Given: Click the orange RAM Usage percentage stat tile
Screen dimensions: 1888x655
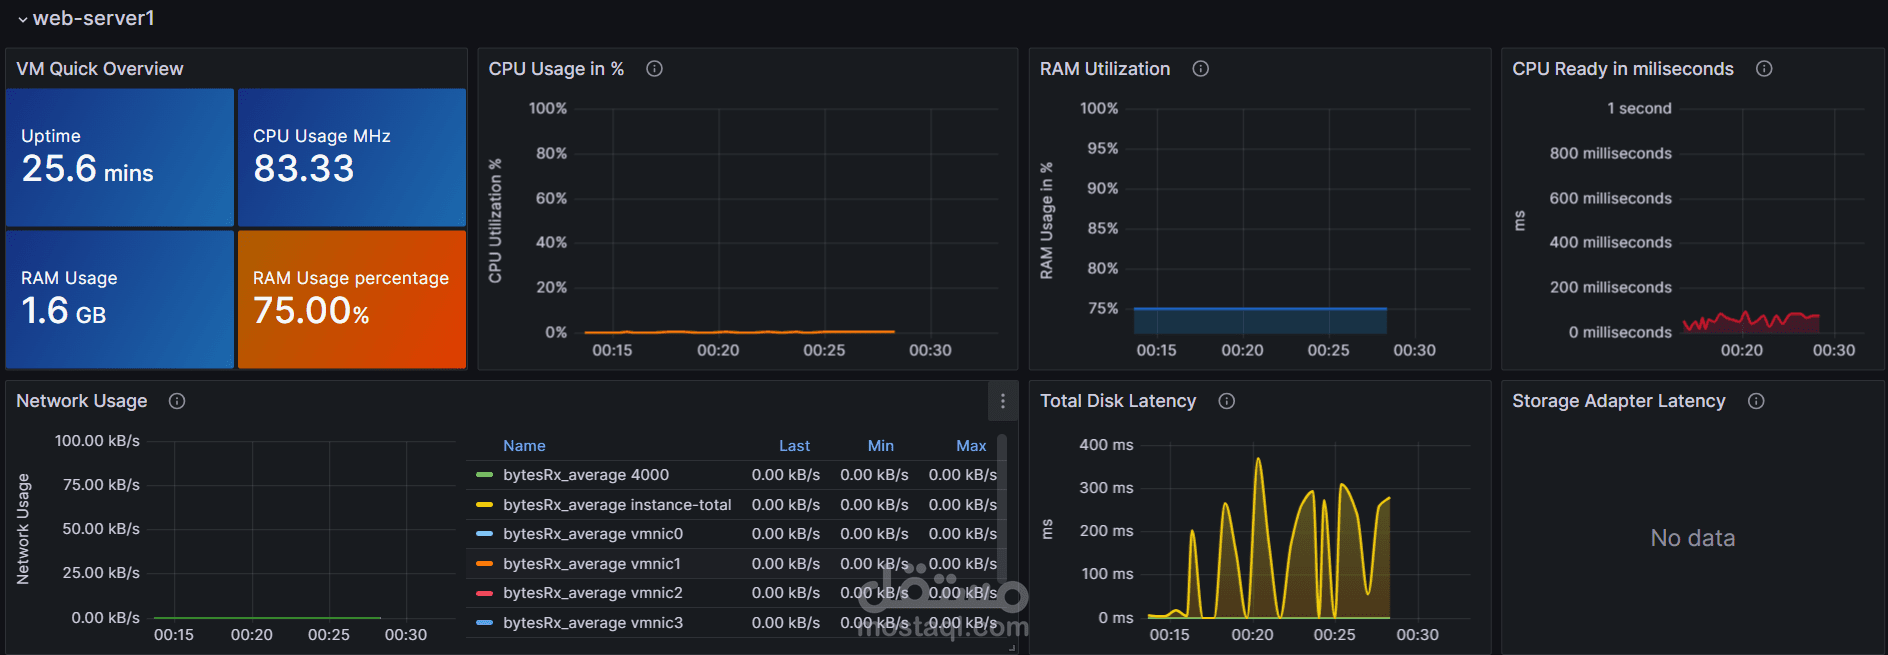Looking at the screenshot, I should tap(352, 299).
